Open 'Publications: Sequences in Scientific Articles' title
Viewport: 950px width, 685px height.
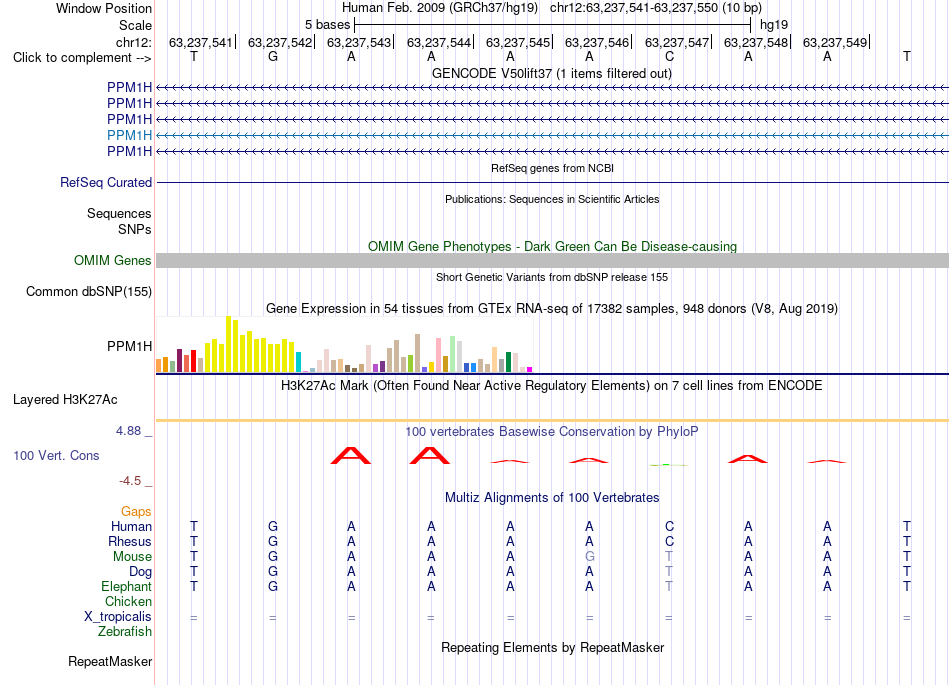point(552,199)
